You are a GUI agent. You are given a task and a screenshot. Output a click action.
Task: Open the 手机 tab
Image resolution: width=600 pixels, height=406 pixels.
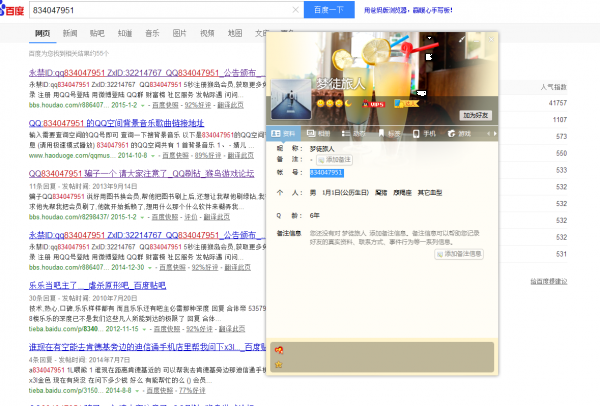pyautogui.click(x=424, y=134)
